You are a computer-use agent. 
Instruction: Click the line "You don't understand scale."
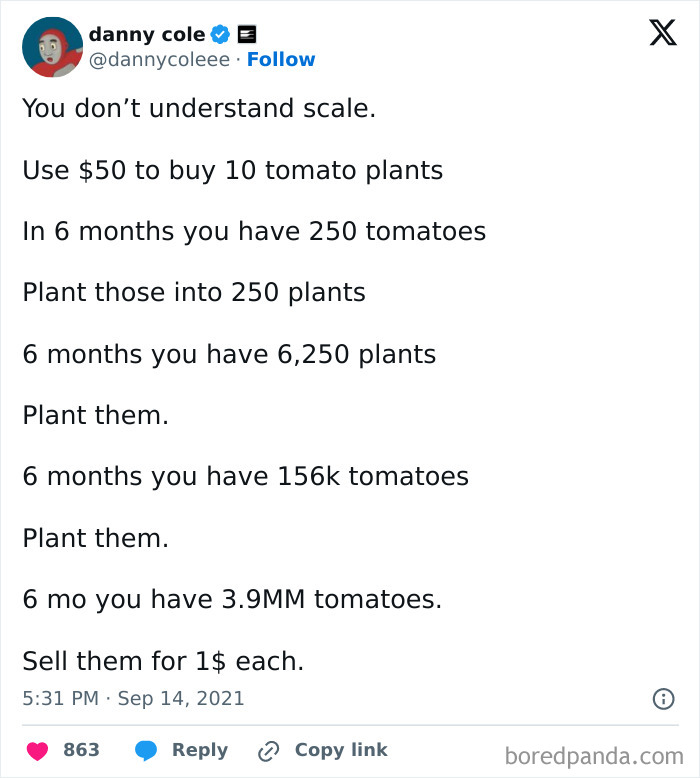coord(199,108)
